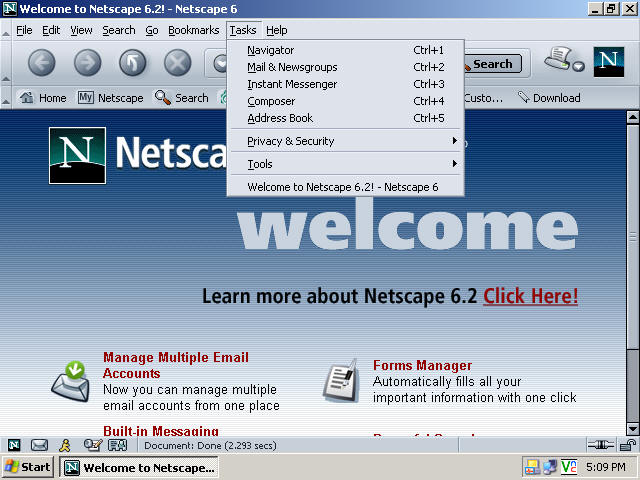Open the Bookmarks menu
640x480 pixels.
[x=193, y=30]
